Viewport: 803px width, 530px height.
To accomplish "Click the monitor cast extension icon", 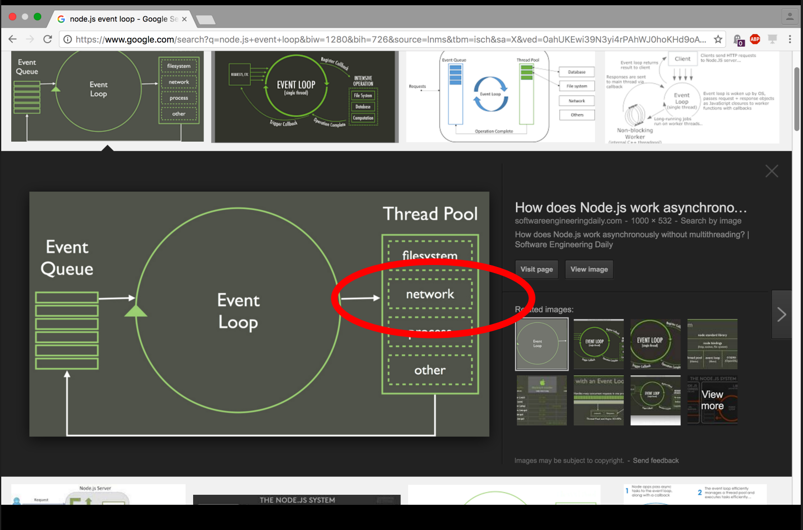I will coord(772,39).
